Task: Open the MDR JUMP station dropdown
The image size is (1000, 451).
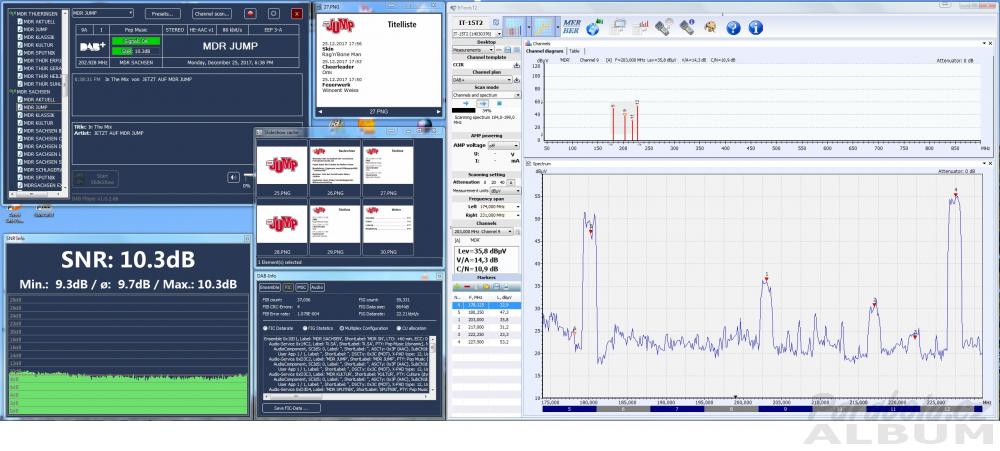Action: click(103, 13)
